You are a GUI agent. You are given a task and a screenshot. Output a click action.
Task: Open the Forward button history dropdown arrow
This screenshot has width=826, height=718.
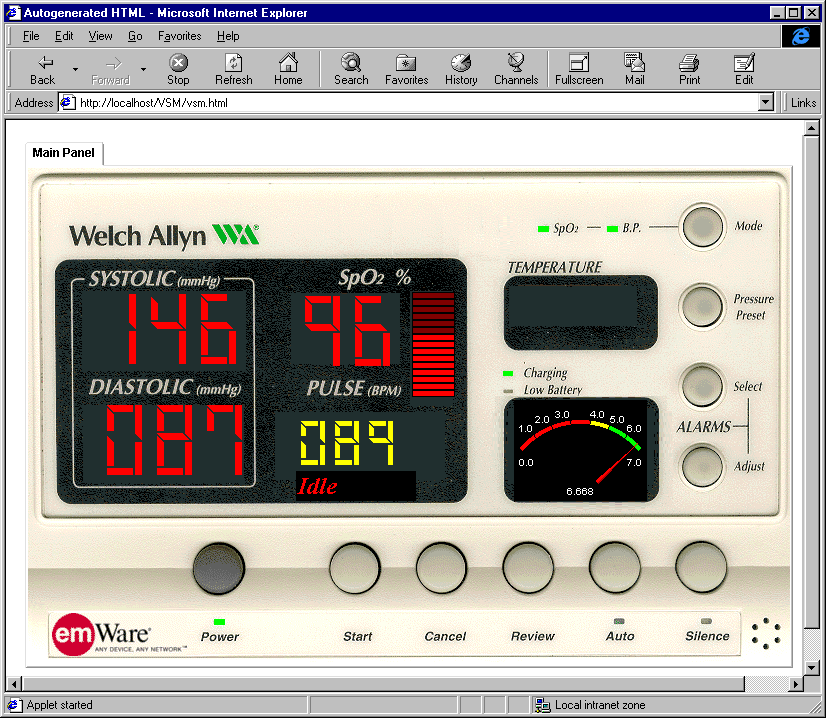[x=143, y=69]
